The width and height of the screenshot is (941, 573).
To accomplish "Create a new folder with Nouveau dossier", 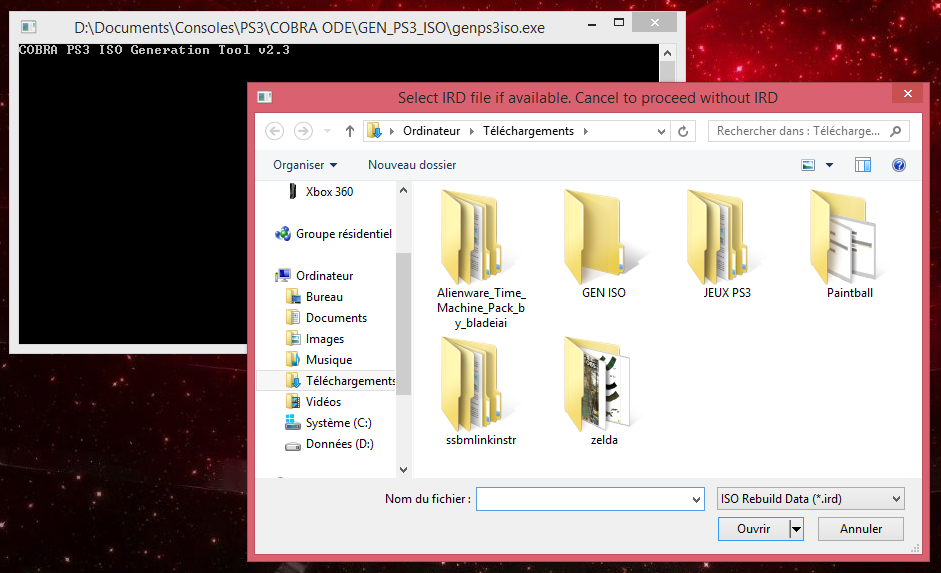I will click(x=412, y=165).
